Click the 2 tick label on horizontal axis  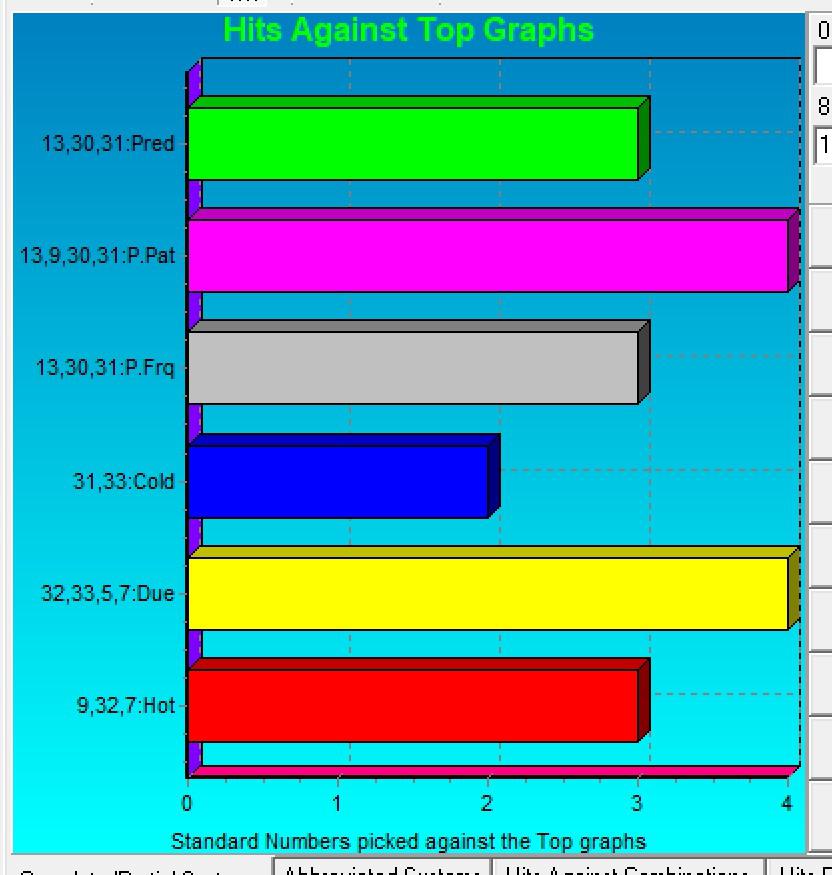pyautogui.click(x=487, y=803)
